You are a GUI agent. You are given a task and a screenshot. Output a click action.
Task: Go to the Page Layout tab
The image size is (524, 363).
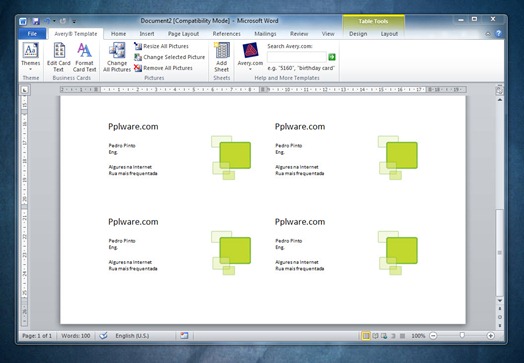183,34
